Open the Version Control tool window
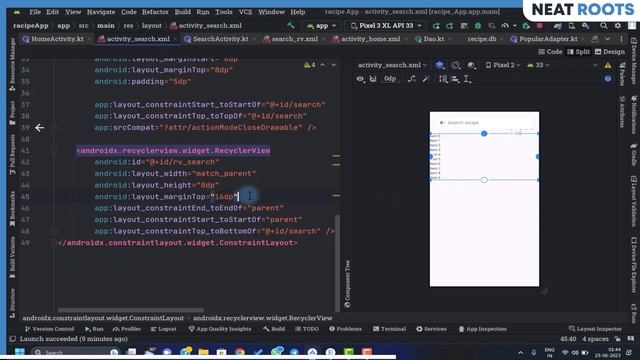 [x=49, y=329]
